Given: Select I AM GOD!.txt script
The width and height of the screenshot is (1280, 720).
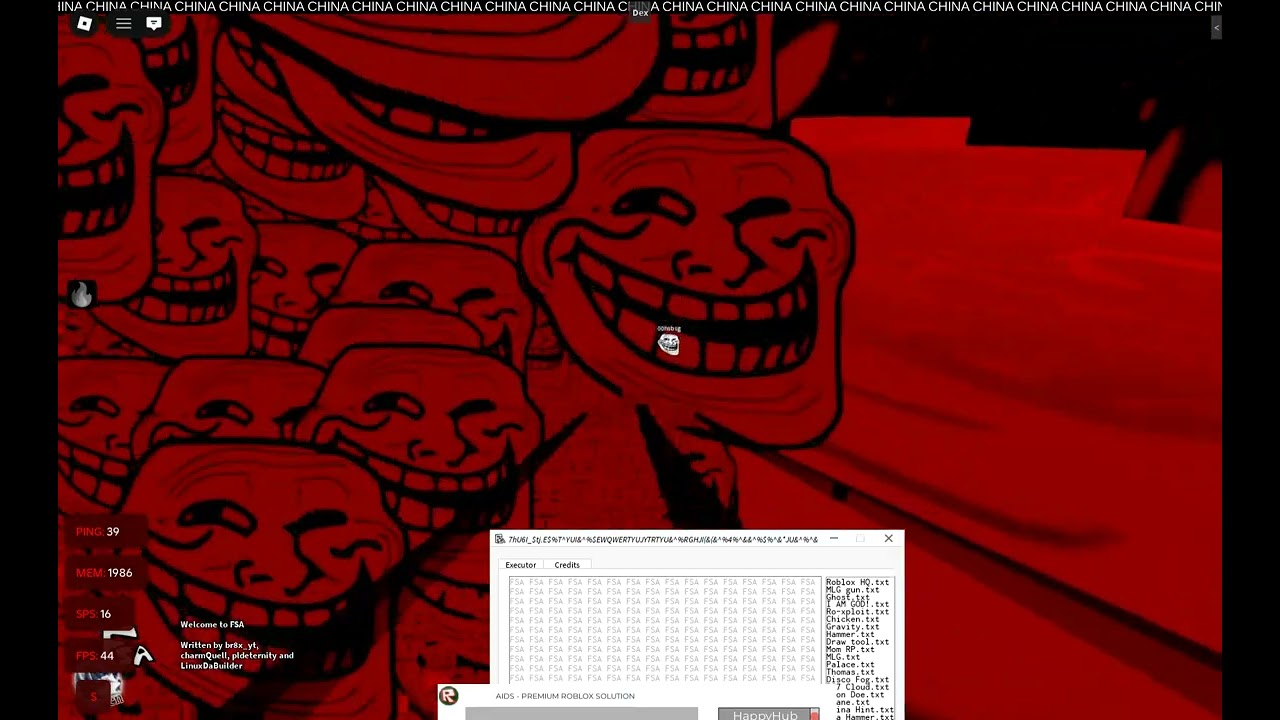Looking at the screenshot, I should [857, 605].
